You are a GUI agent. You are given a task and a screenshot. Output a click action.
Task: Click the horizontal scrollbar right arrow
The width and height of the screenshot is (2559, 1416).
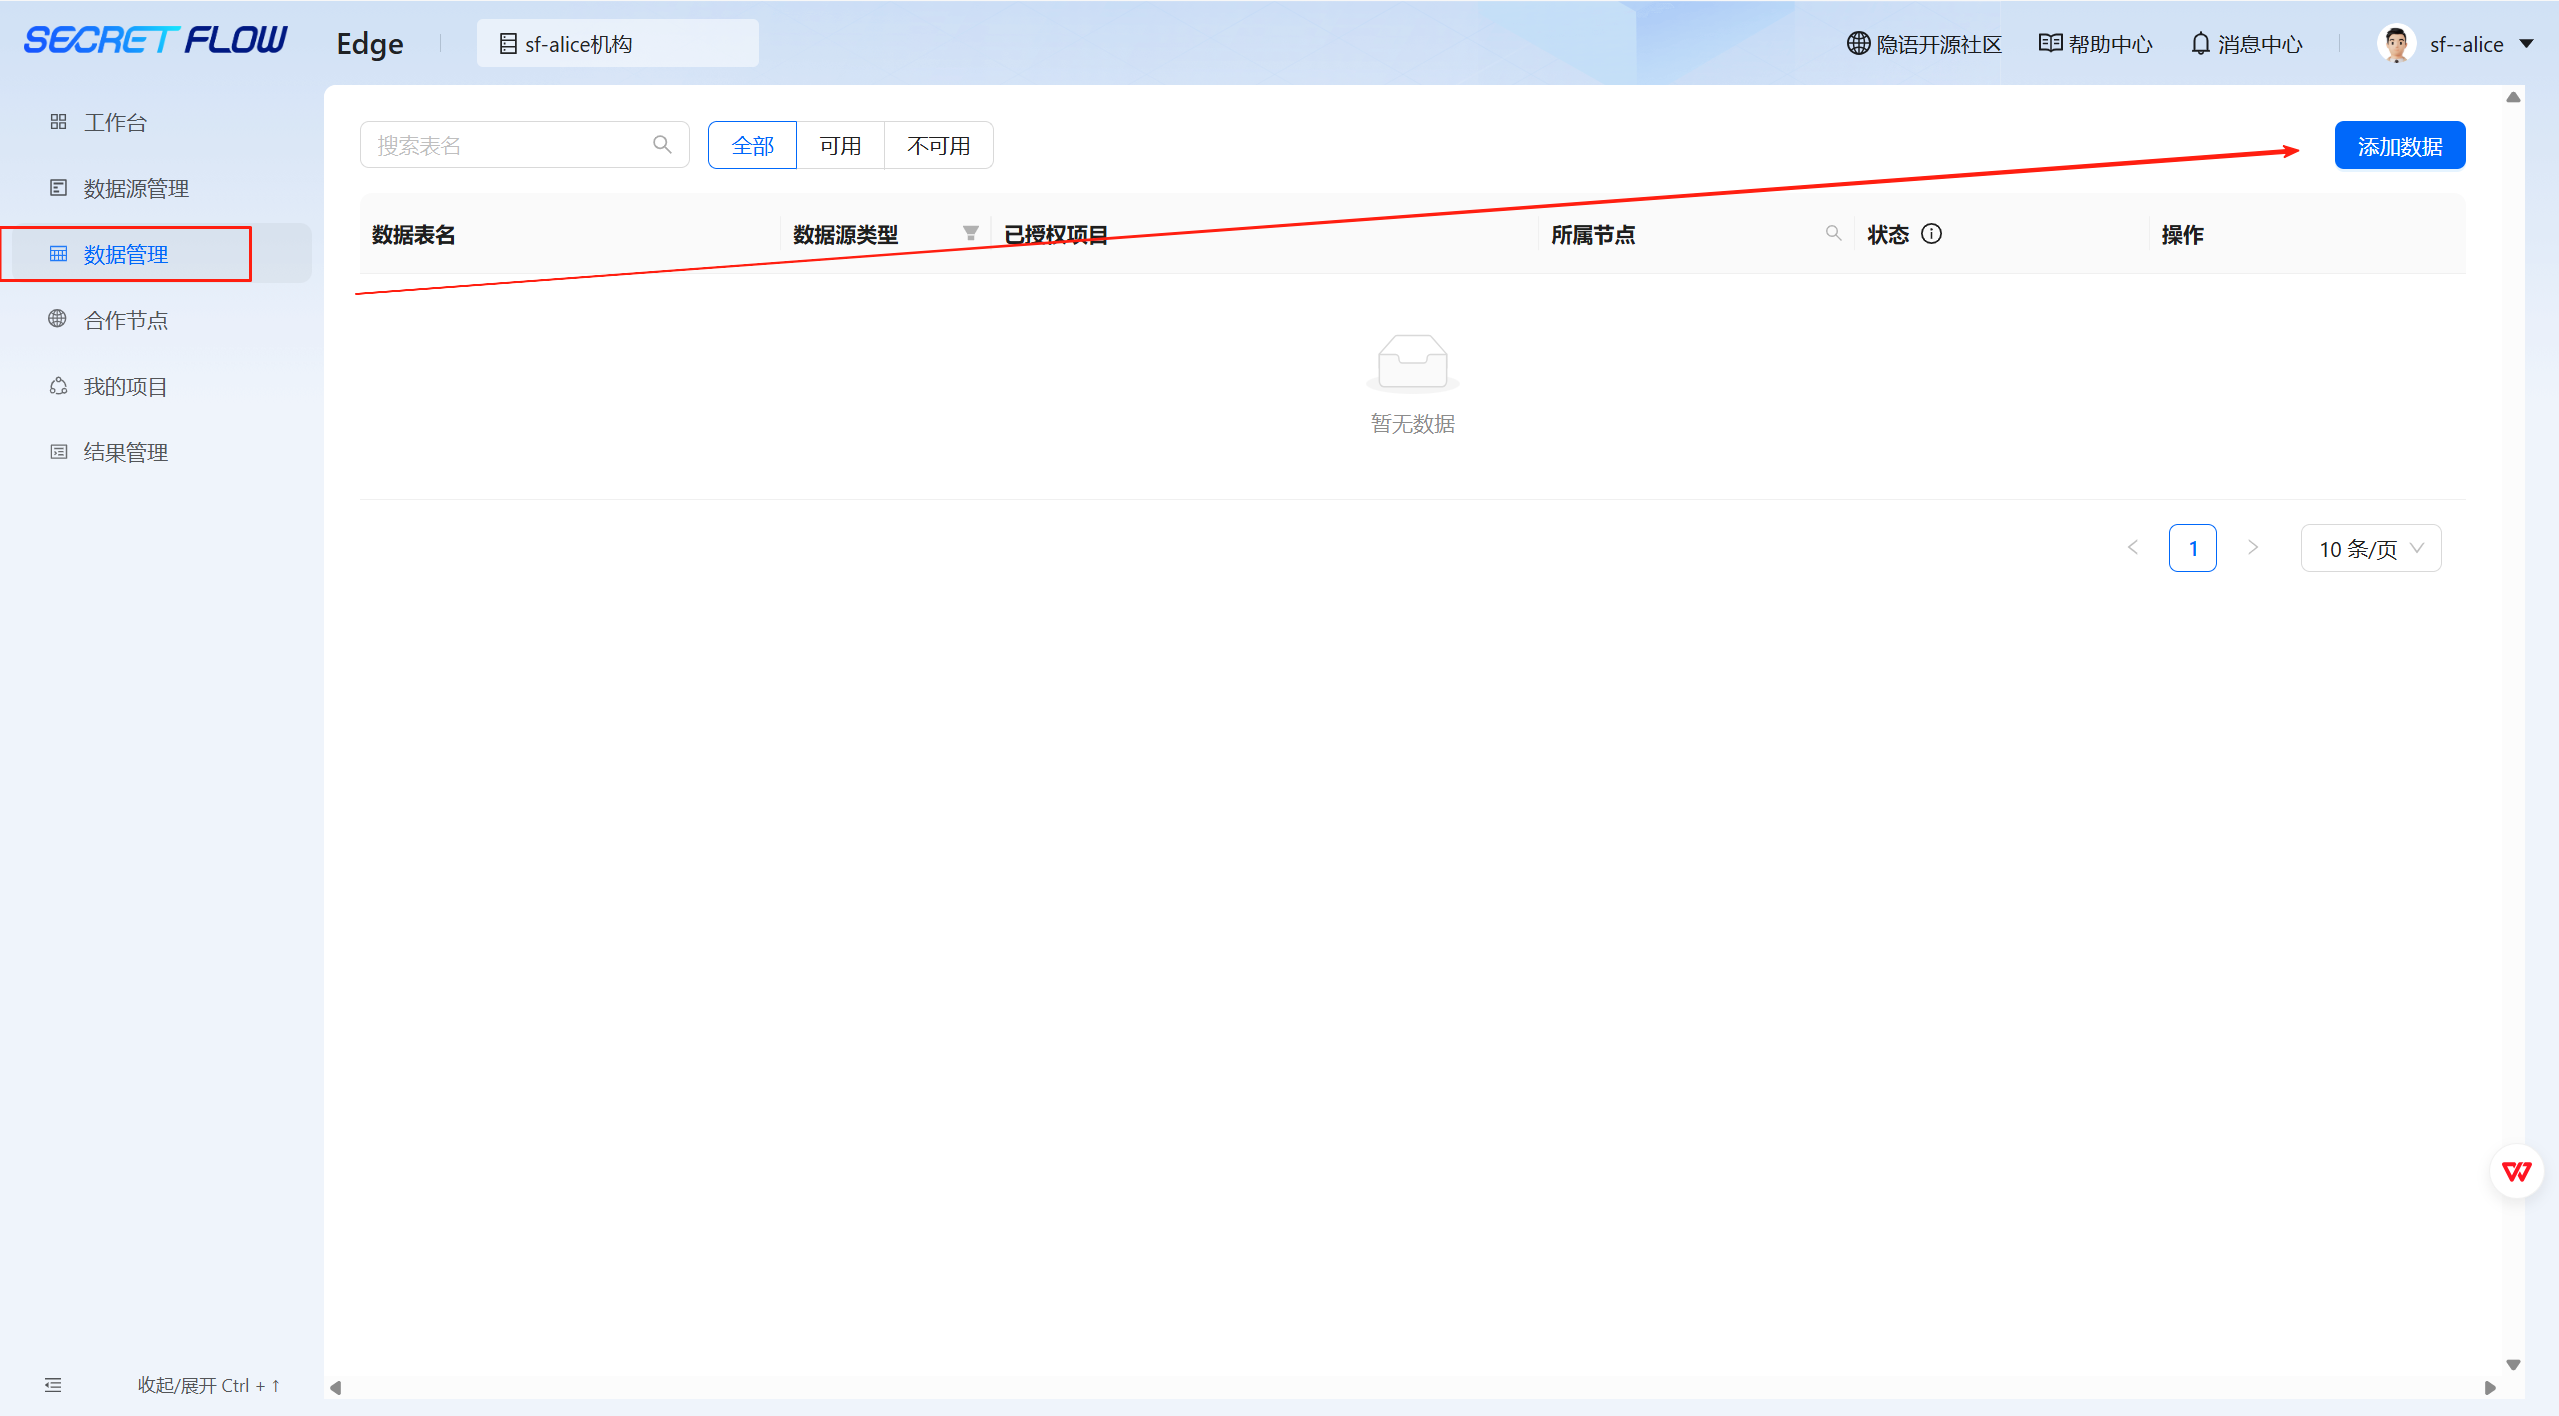2490,1387
